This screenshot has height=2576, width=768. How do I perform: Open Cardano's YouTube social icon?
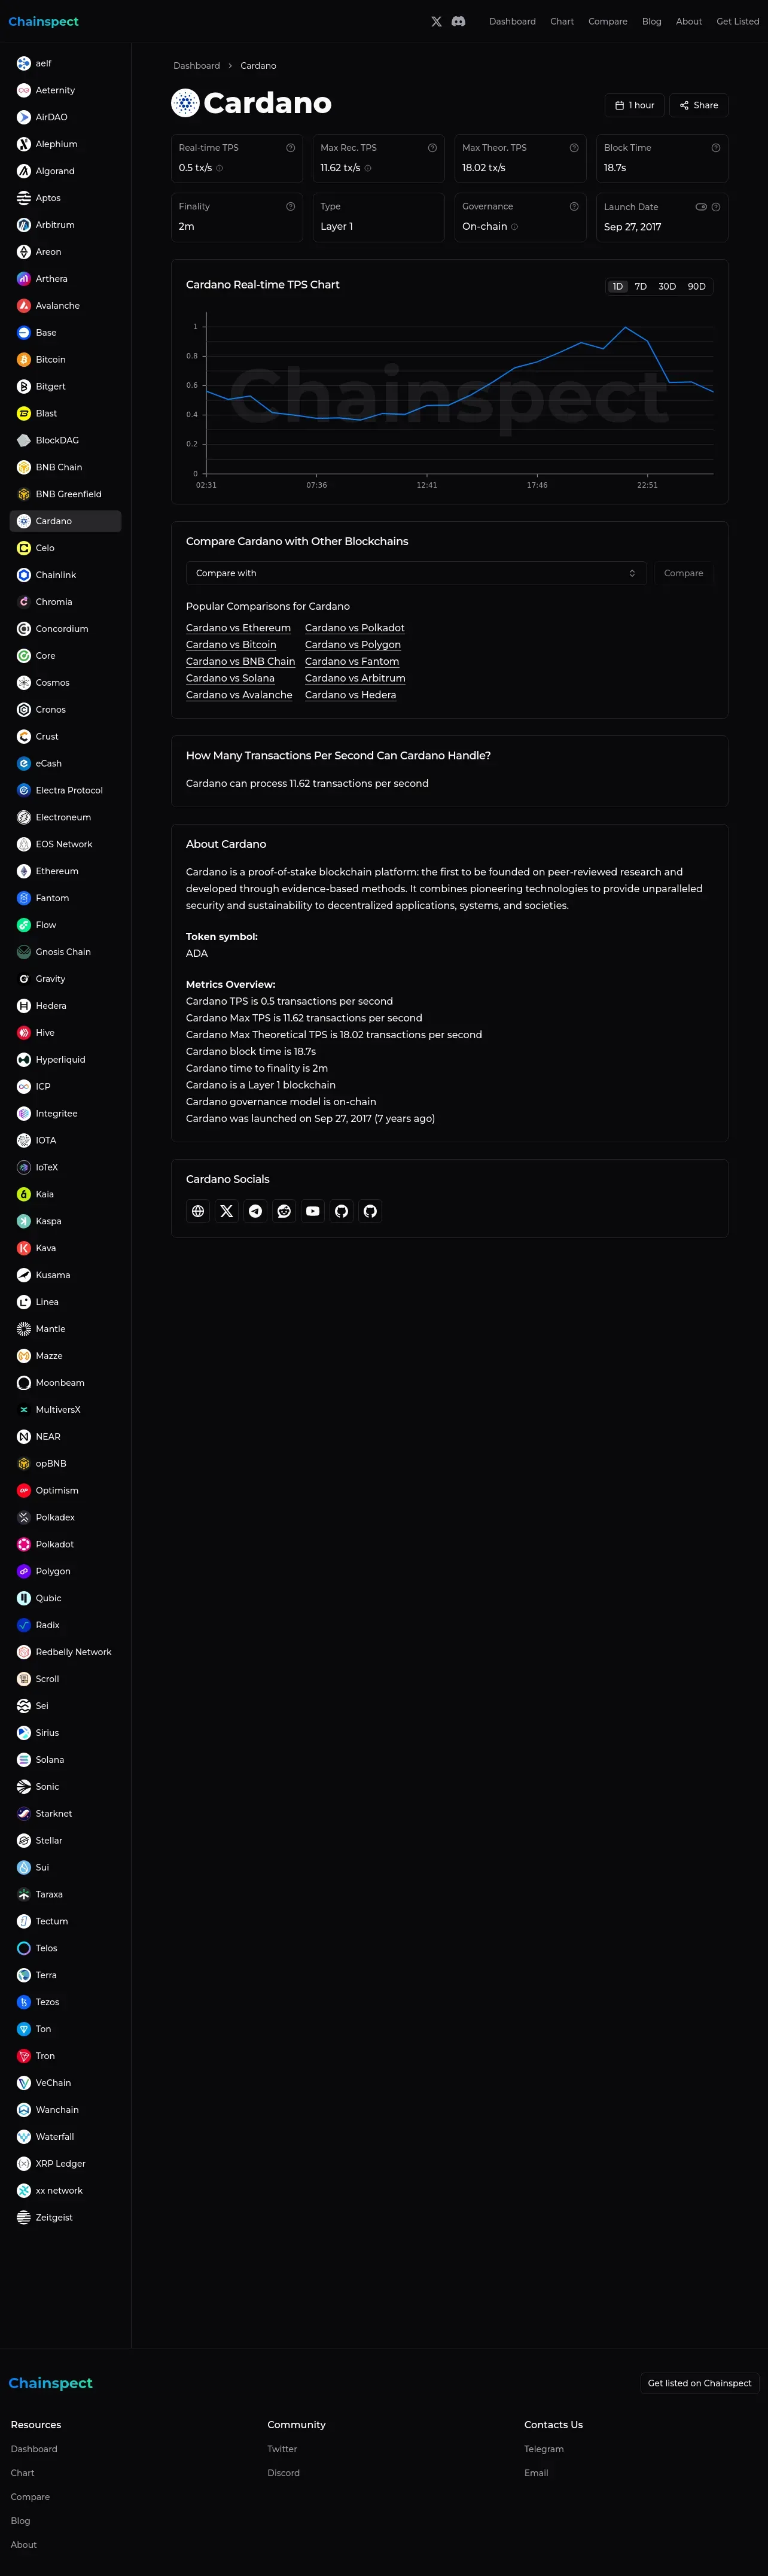point(313,1211)
